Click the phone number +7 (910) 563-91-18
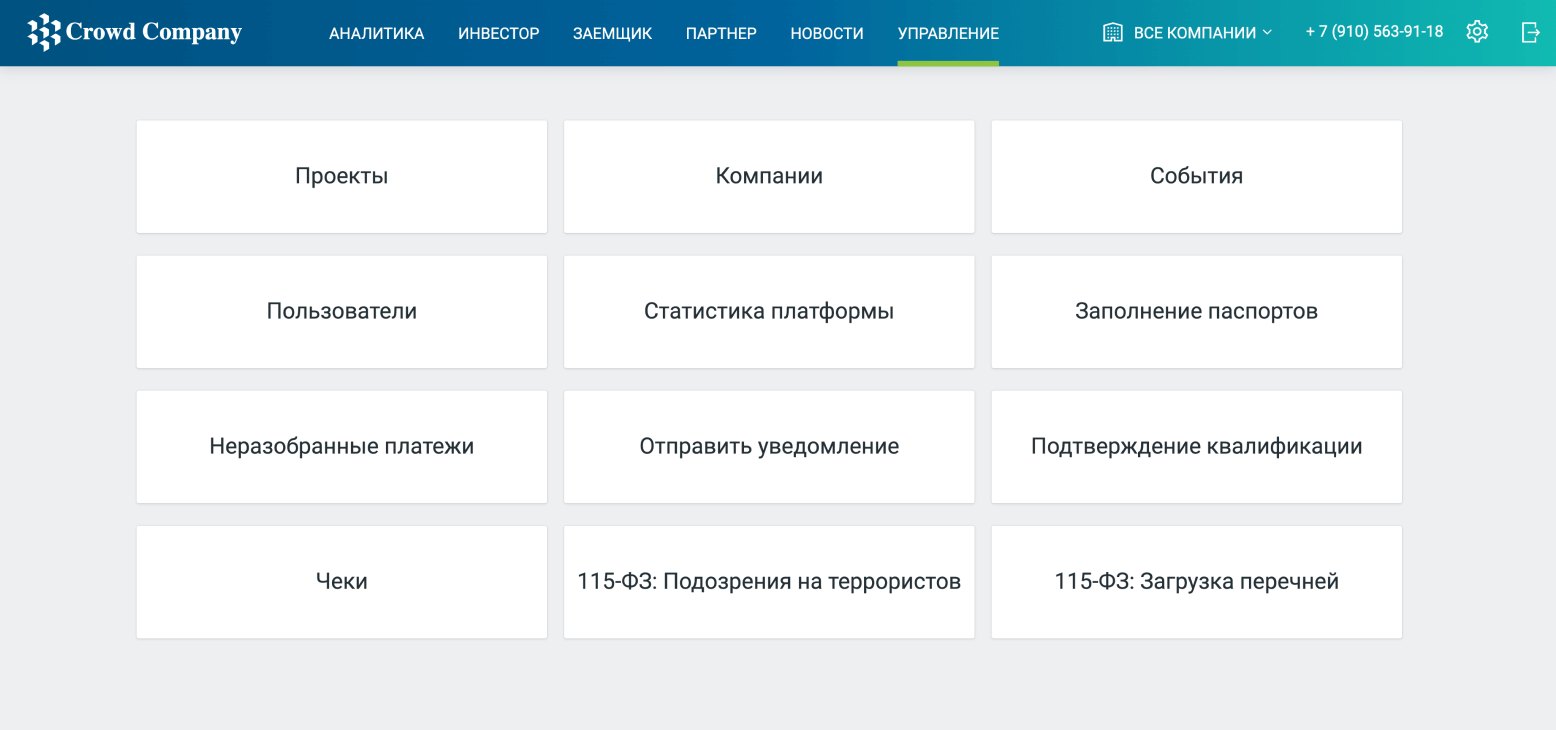 point(1374,32)
